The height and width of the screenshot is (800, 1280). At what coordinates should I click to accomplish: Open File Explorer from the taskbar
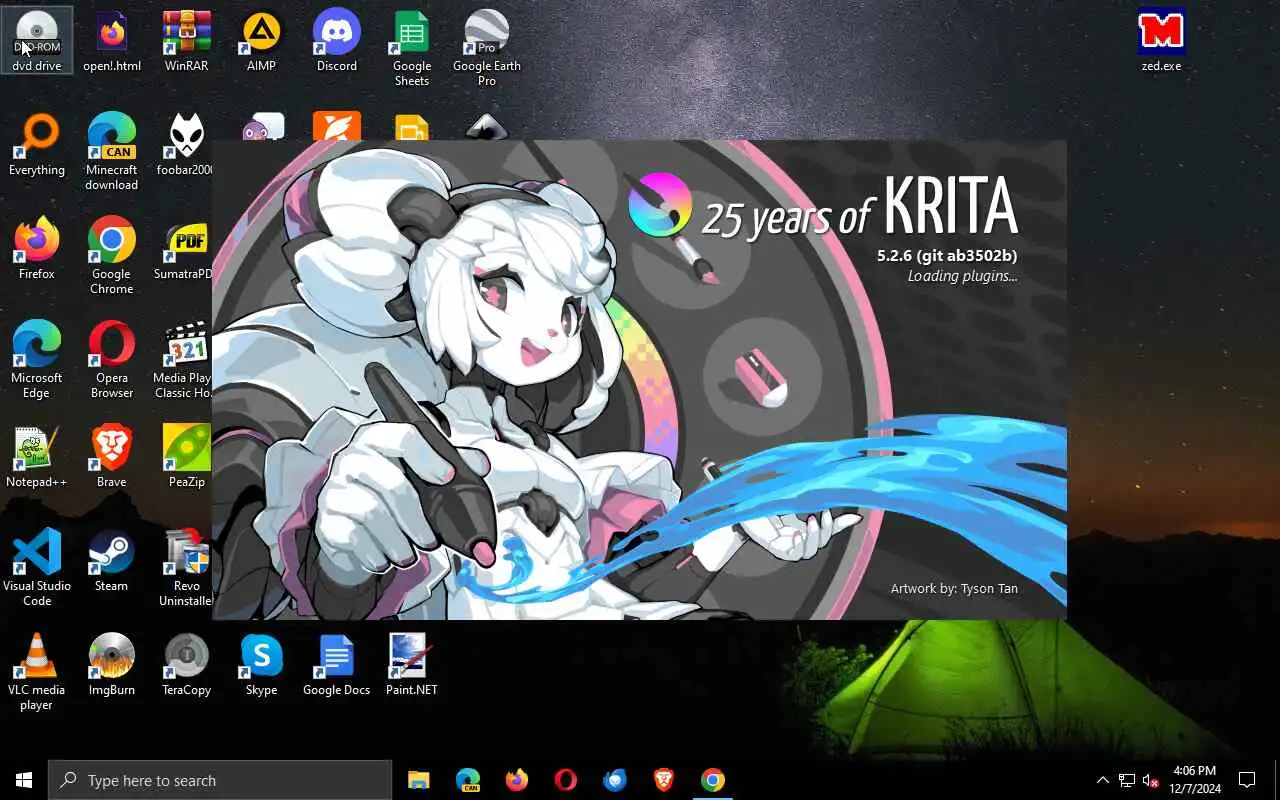419,780
